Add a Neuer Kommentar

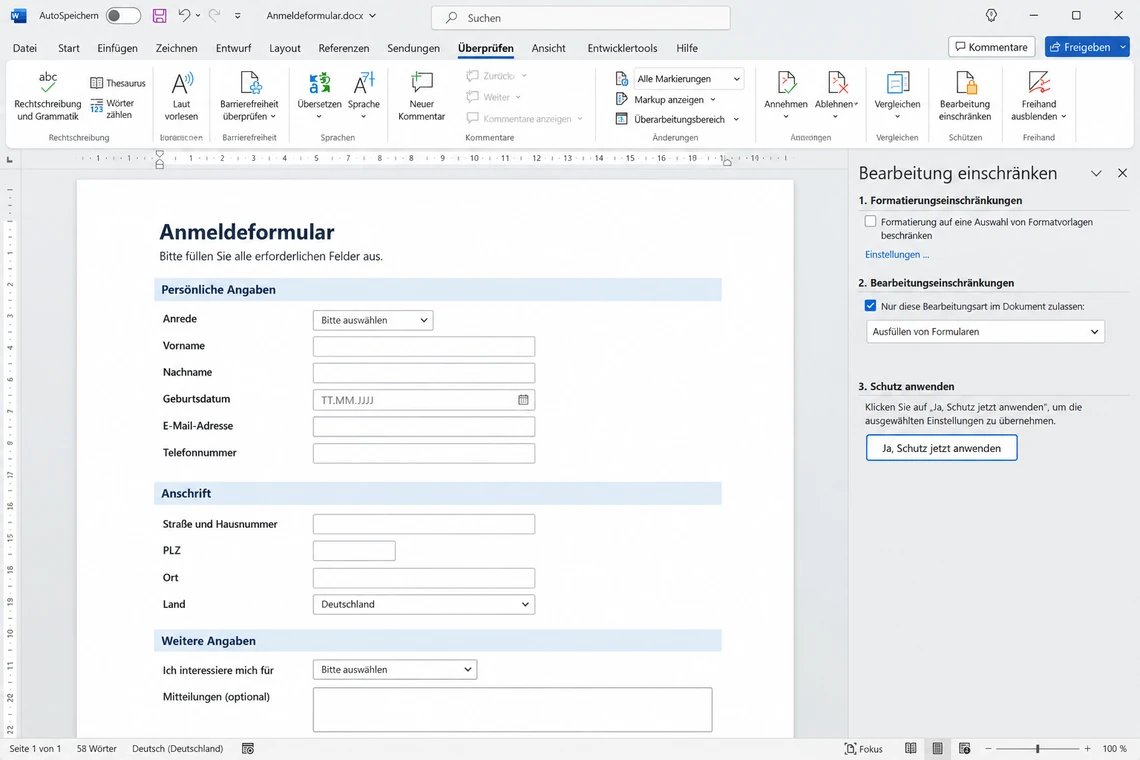pos(422,95)
